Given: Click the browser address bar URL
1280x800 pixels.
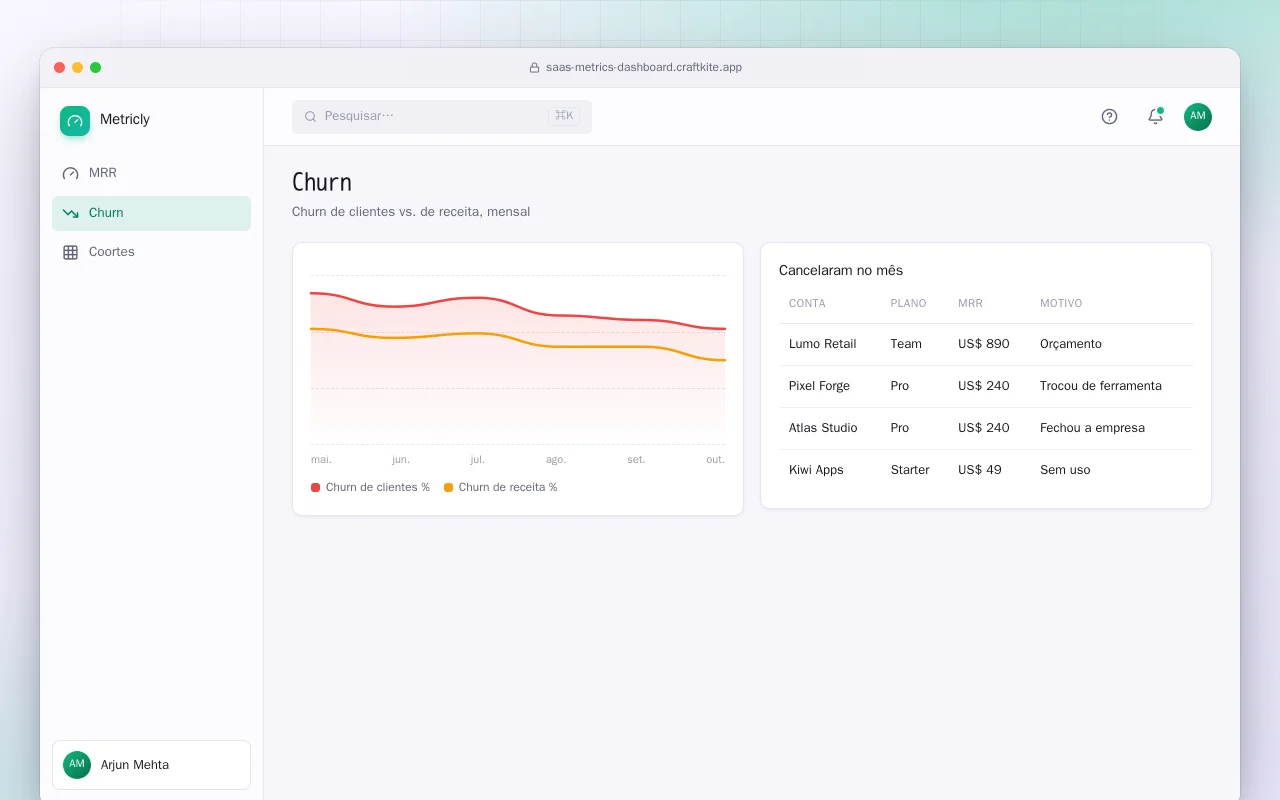Looking at the screenshot, I should (x=644, y=68).
